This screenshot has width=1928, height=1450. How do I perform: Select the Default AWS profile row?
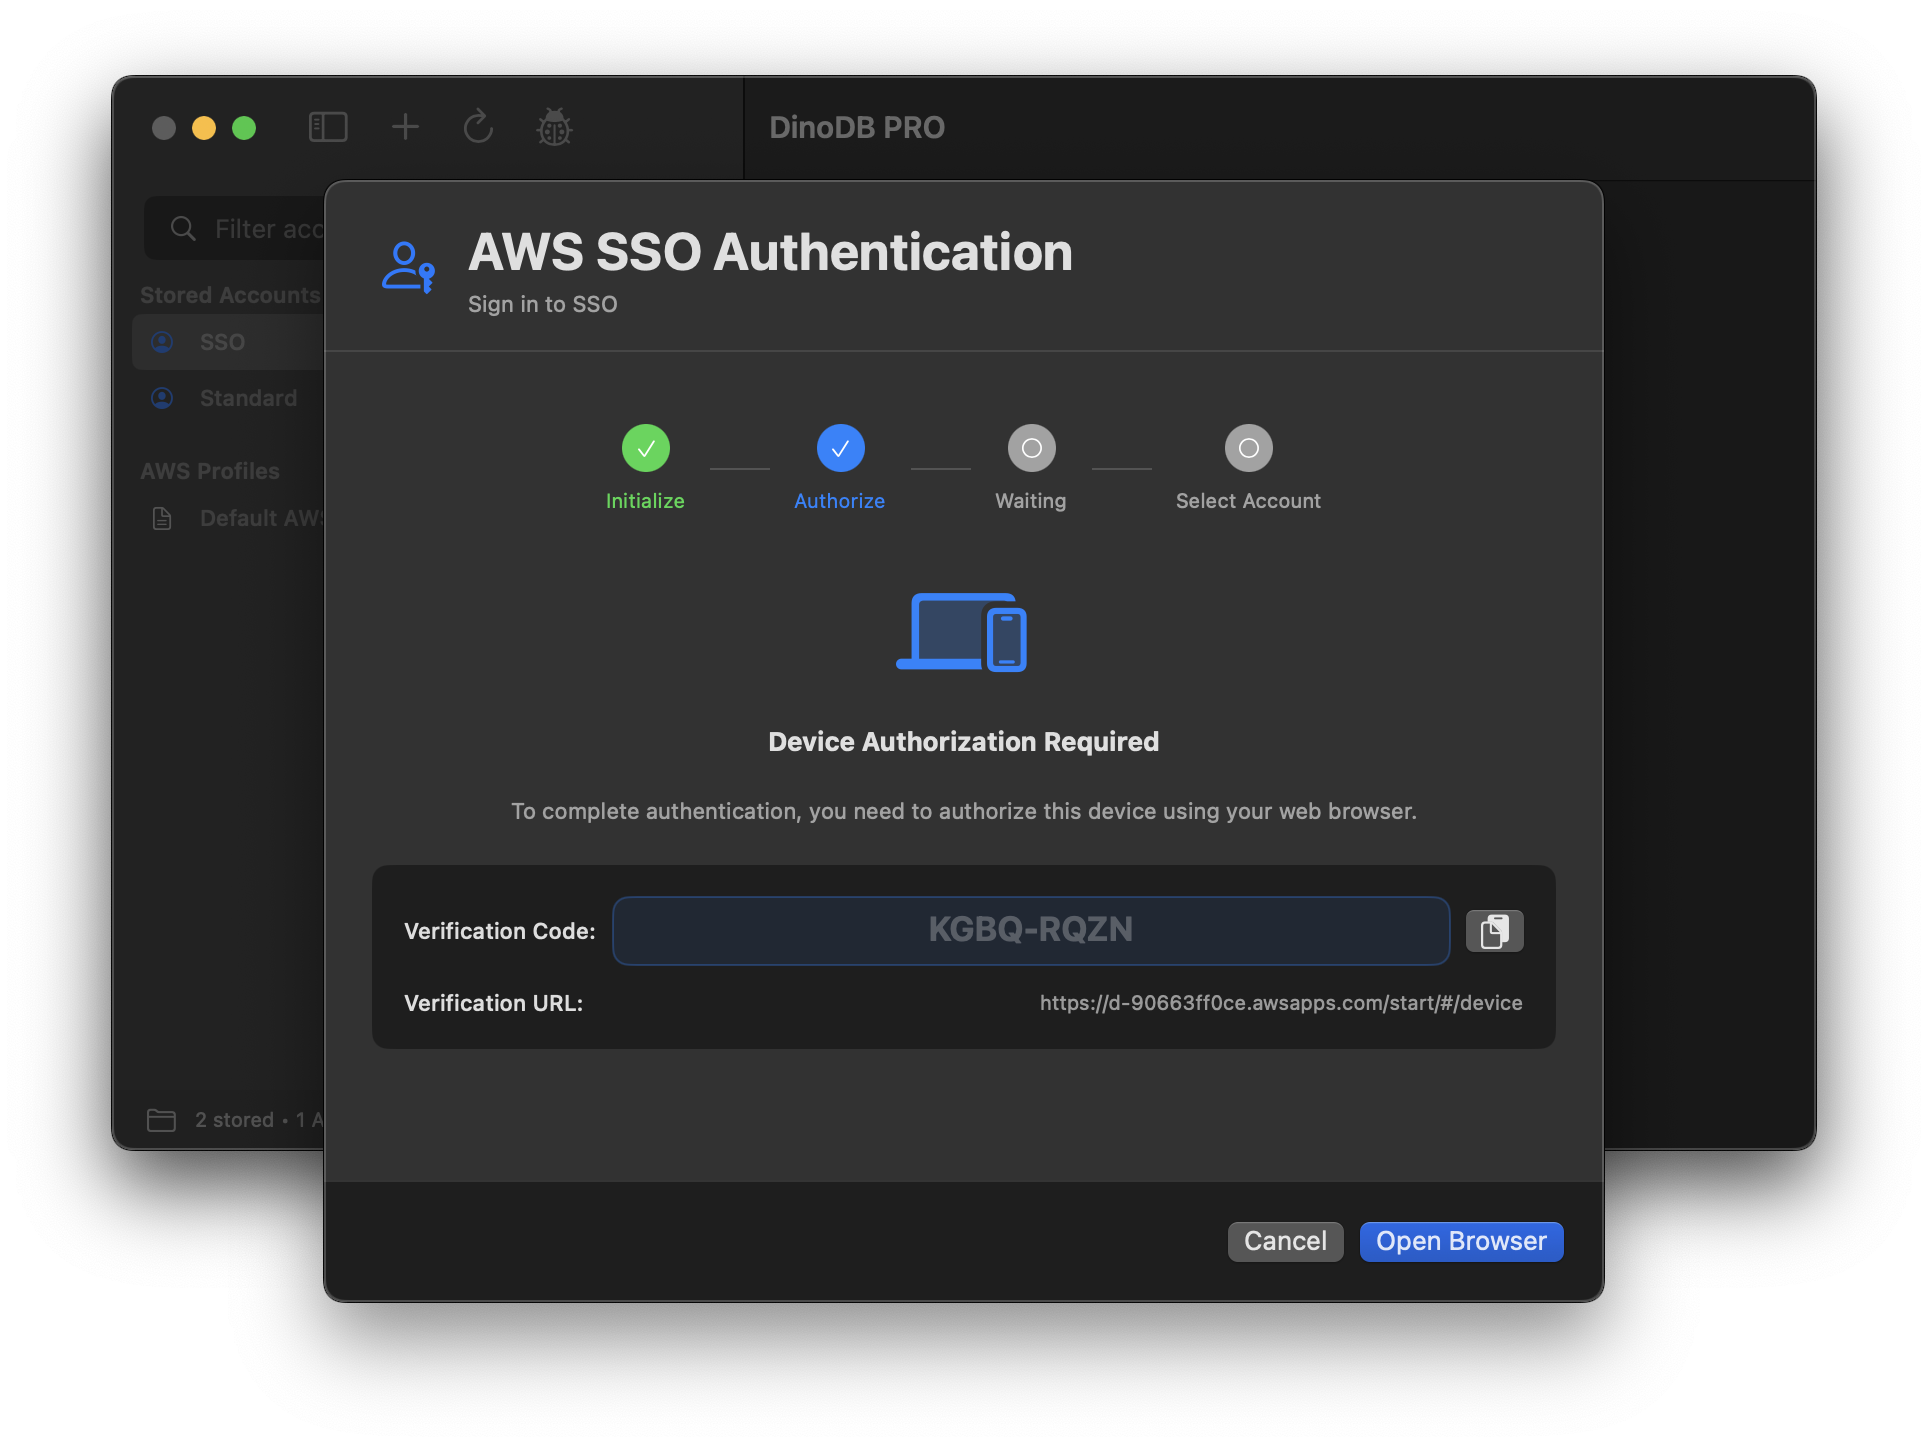point(229,518)
